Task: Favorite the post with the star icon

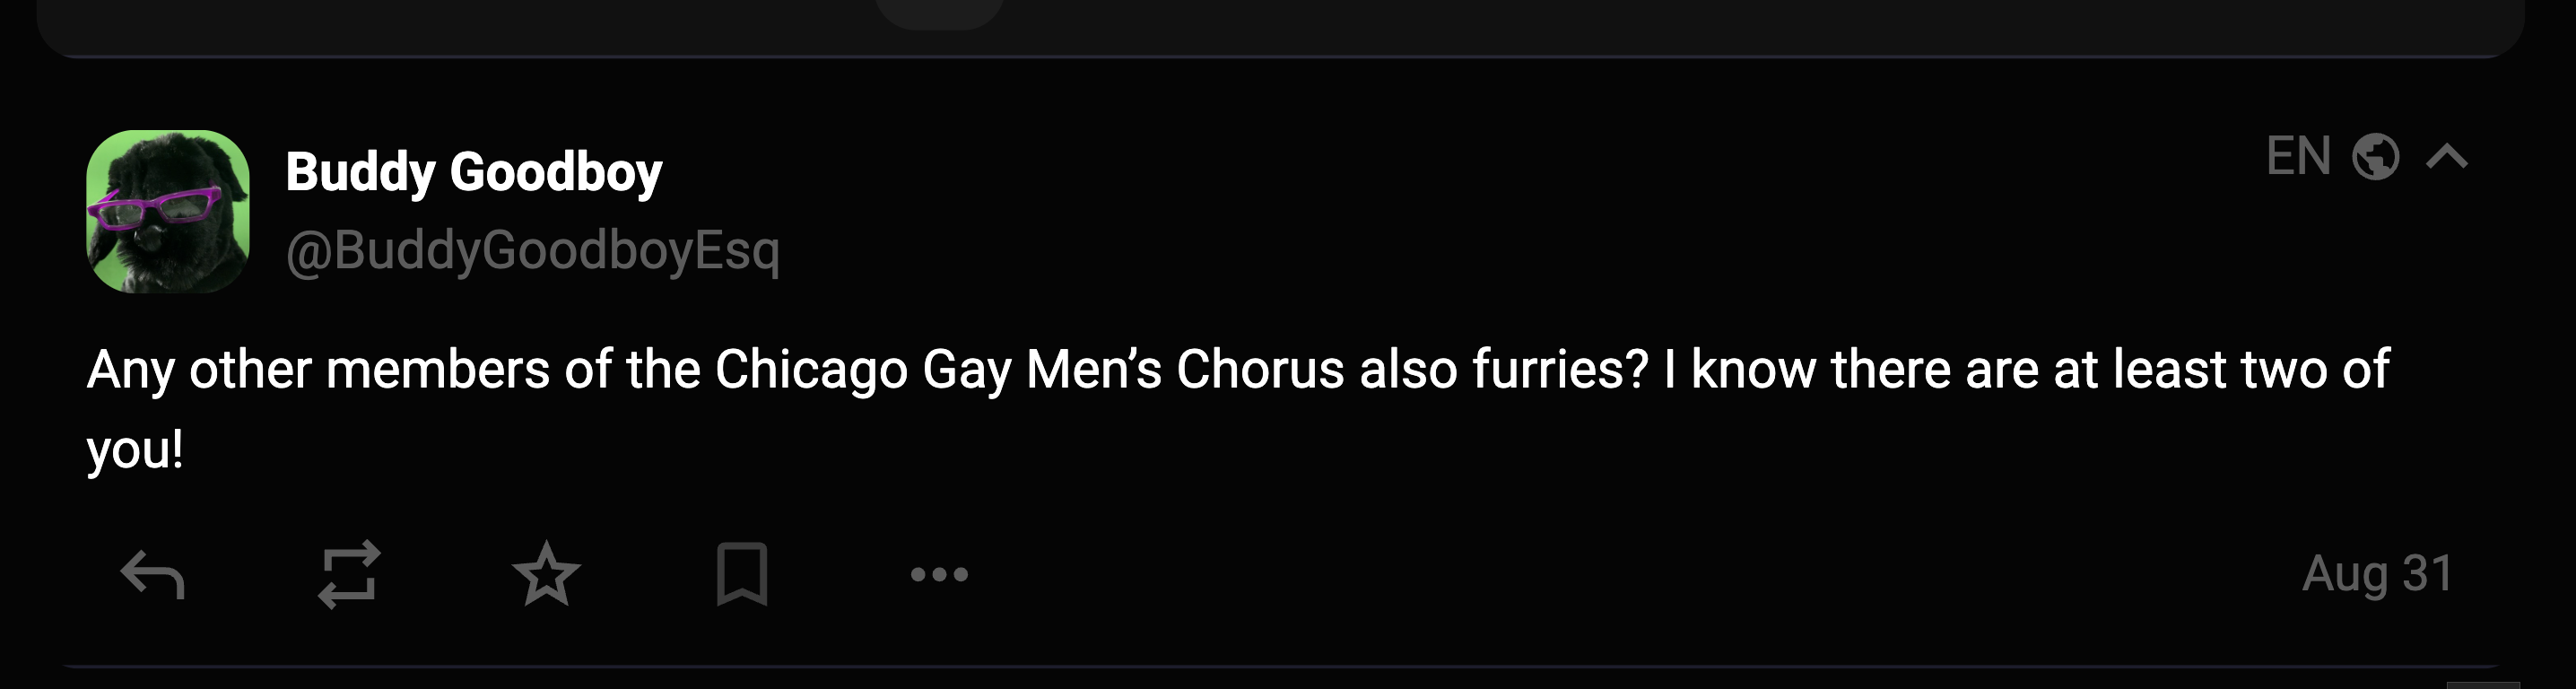Action: coord(546,574)
